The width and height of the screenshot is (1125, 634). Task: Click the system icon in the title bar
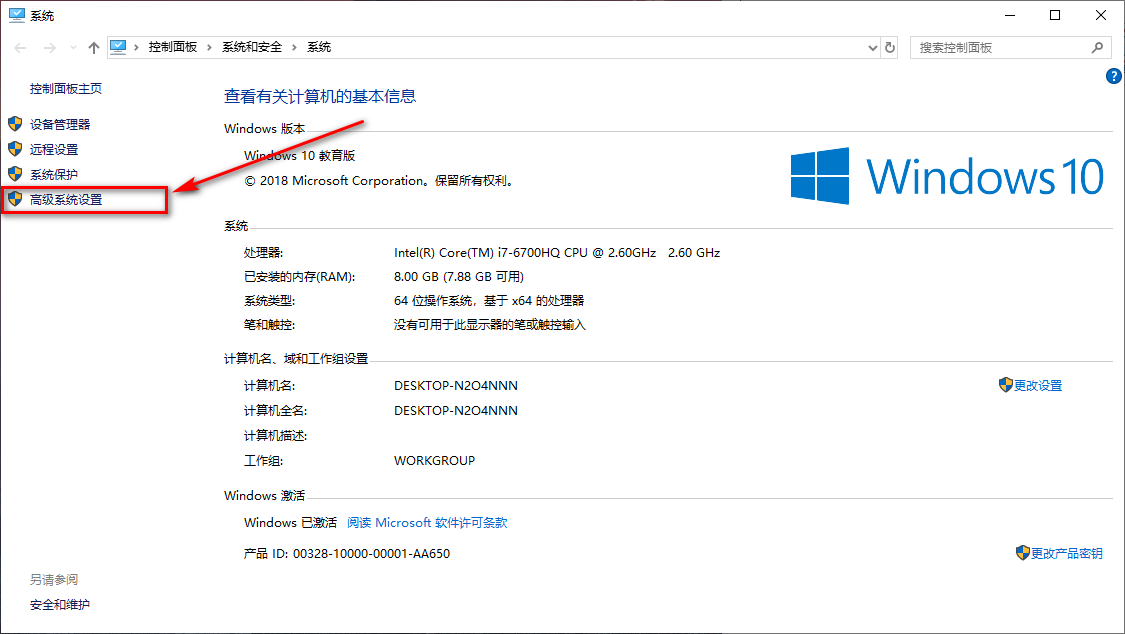17,15
